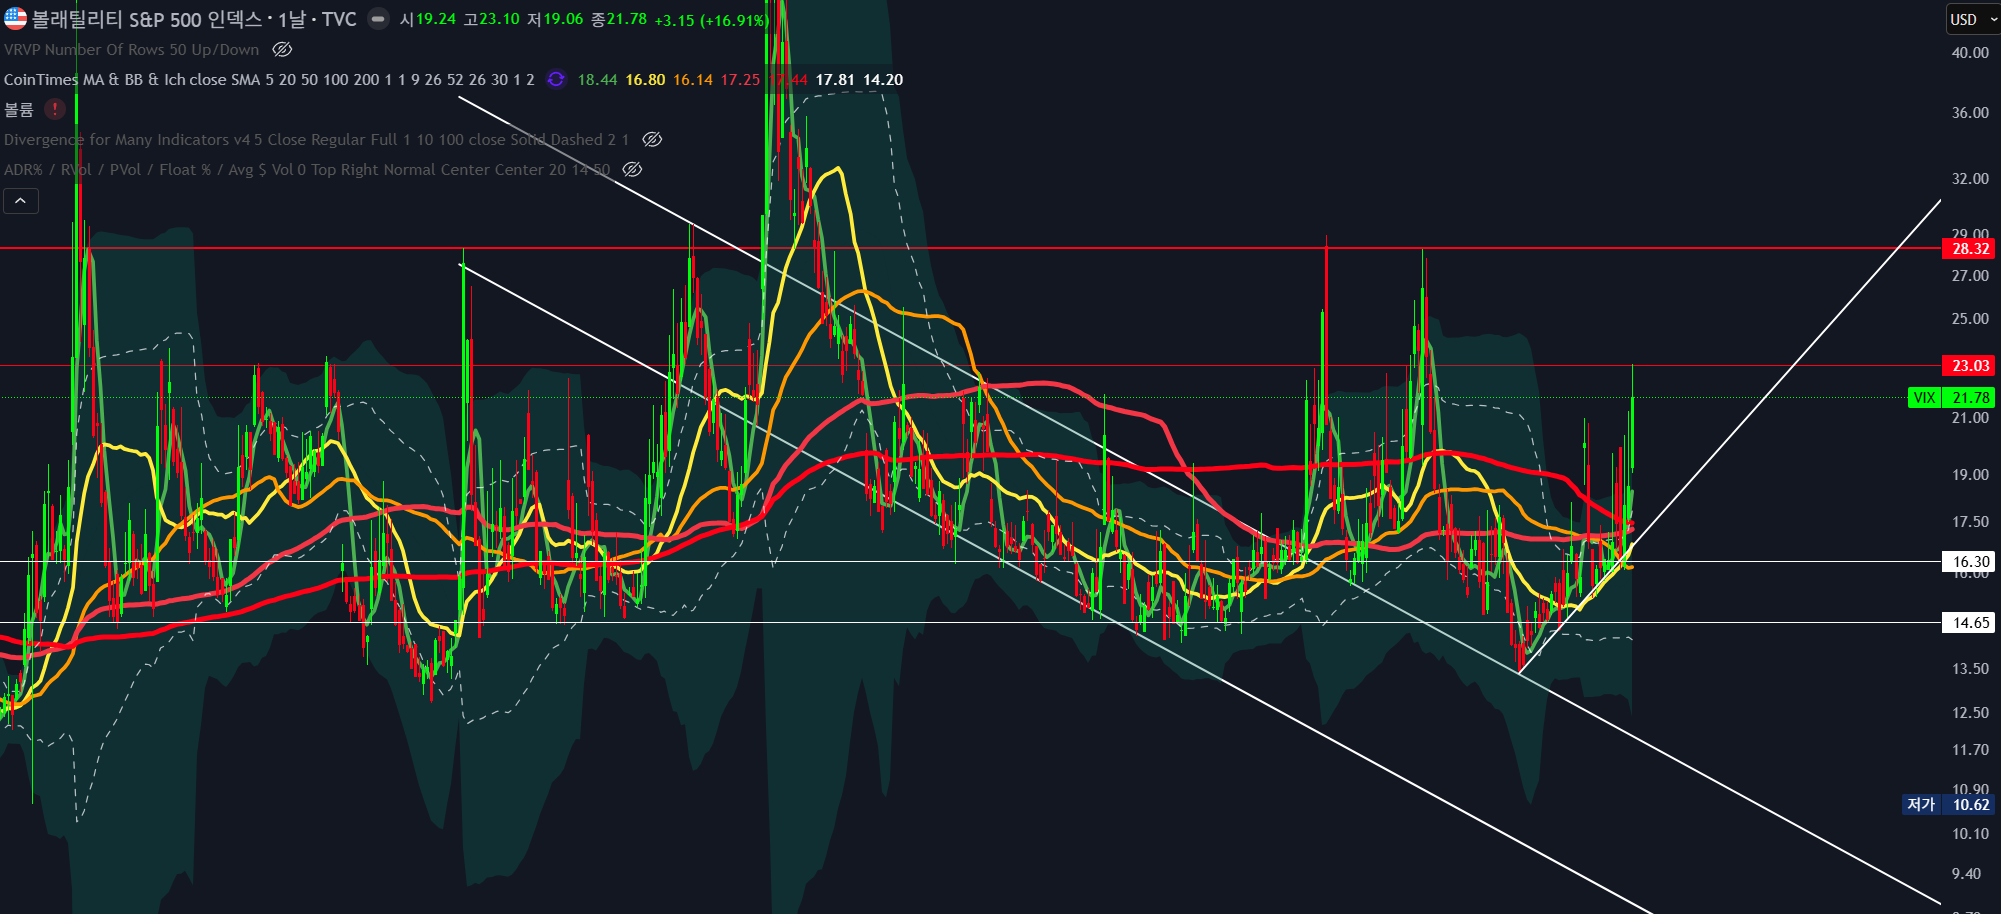
Task: Open the USD currency dropdown
Action: [x=1971, y=19]
